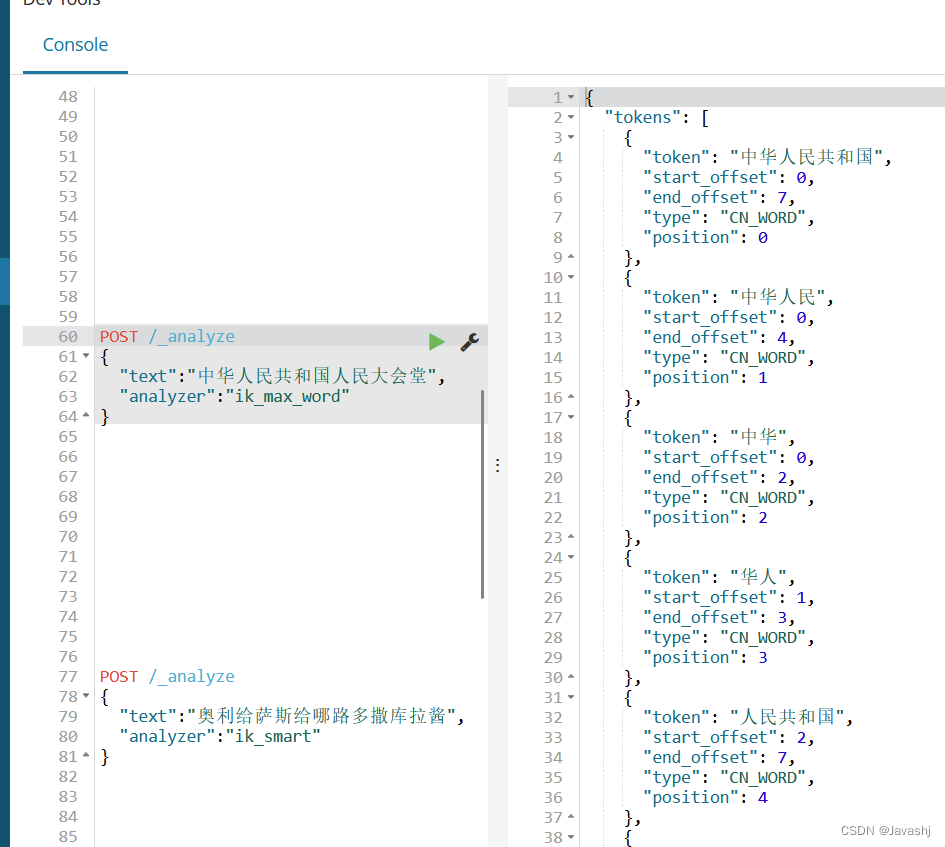The image size is (945, 847).
Task: Fold token object at response line 31
Action: point(571,697)
